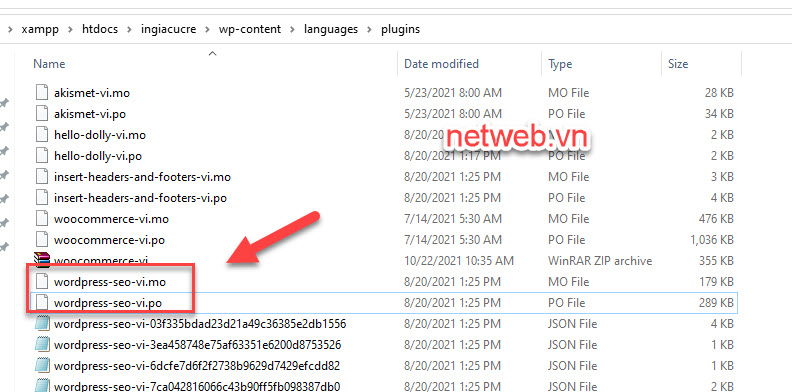
Task: Select the woocommerce-vi.po file name
Action: pos(109,240)
